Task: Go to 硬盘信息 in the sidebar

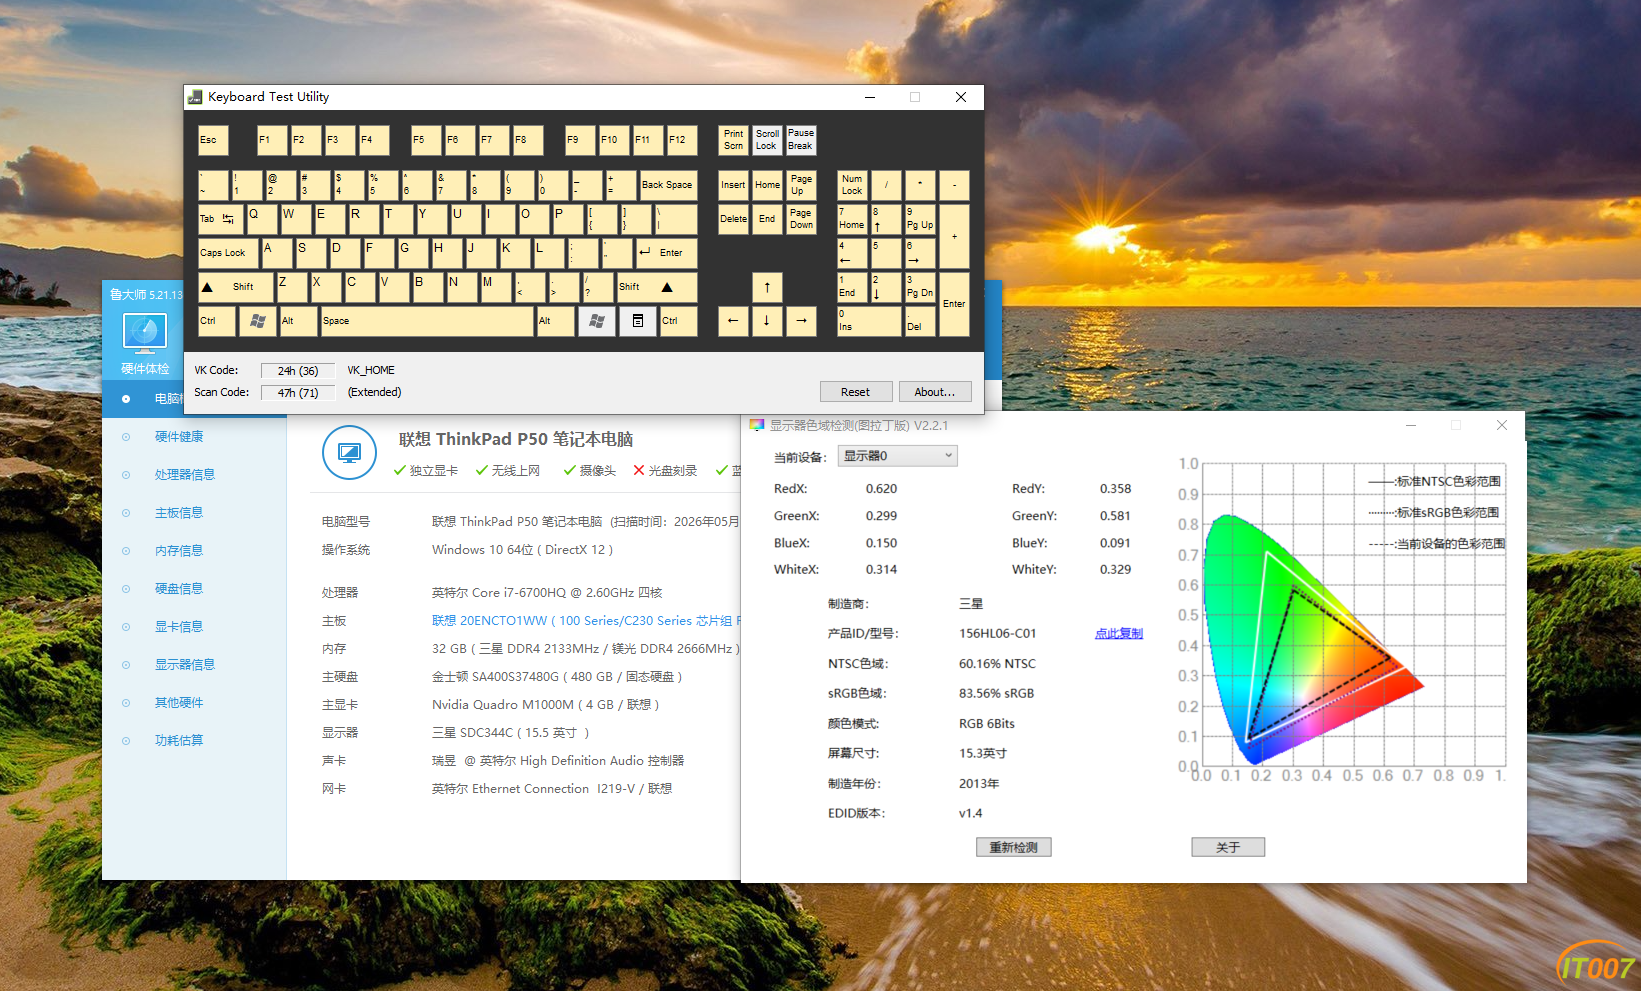Action: coord(179,589)
